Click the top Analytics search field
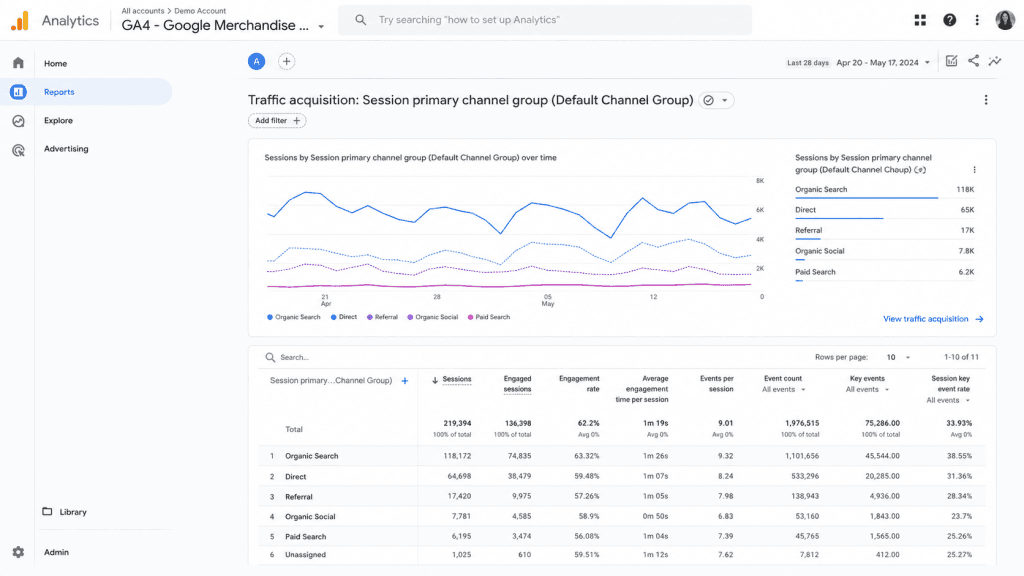1024x576 pixels. point(545,20)
